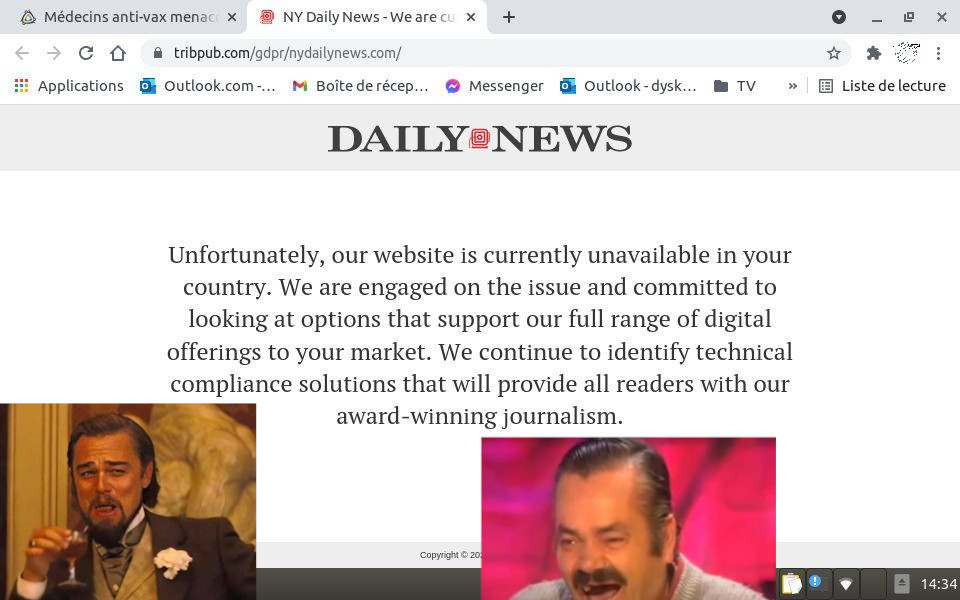Image resolution: width=960 pixels, height=600 pixels.
Task: Click the profile avatar in toolbar
Action: pyautogui.click(x=907, y=53)
